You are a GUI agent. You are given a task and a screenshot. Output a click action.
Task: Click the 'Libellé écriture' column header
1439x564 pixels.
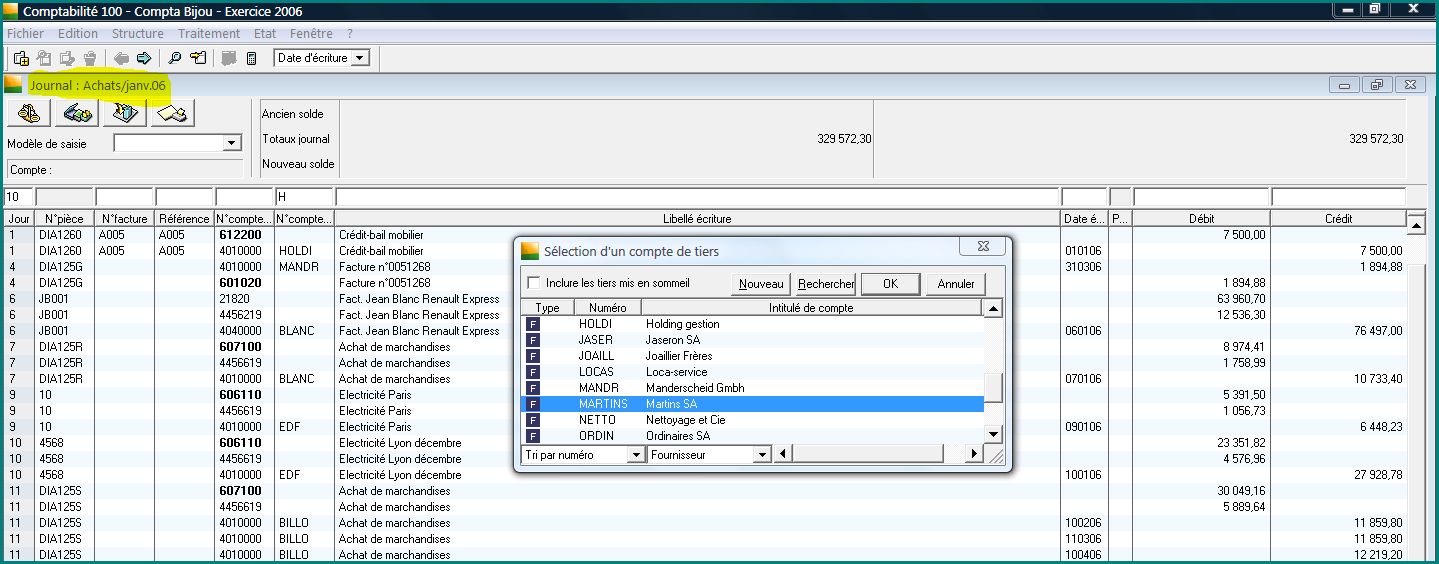click(x=697, y=219)
